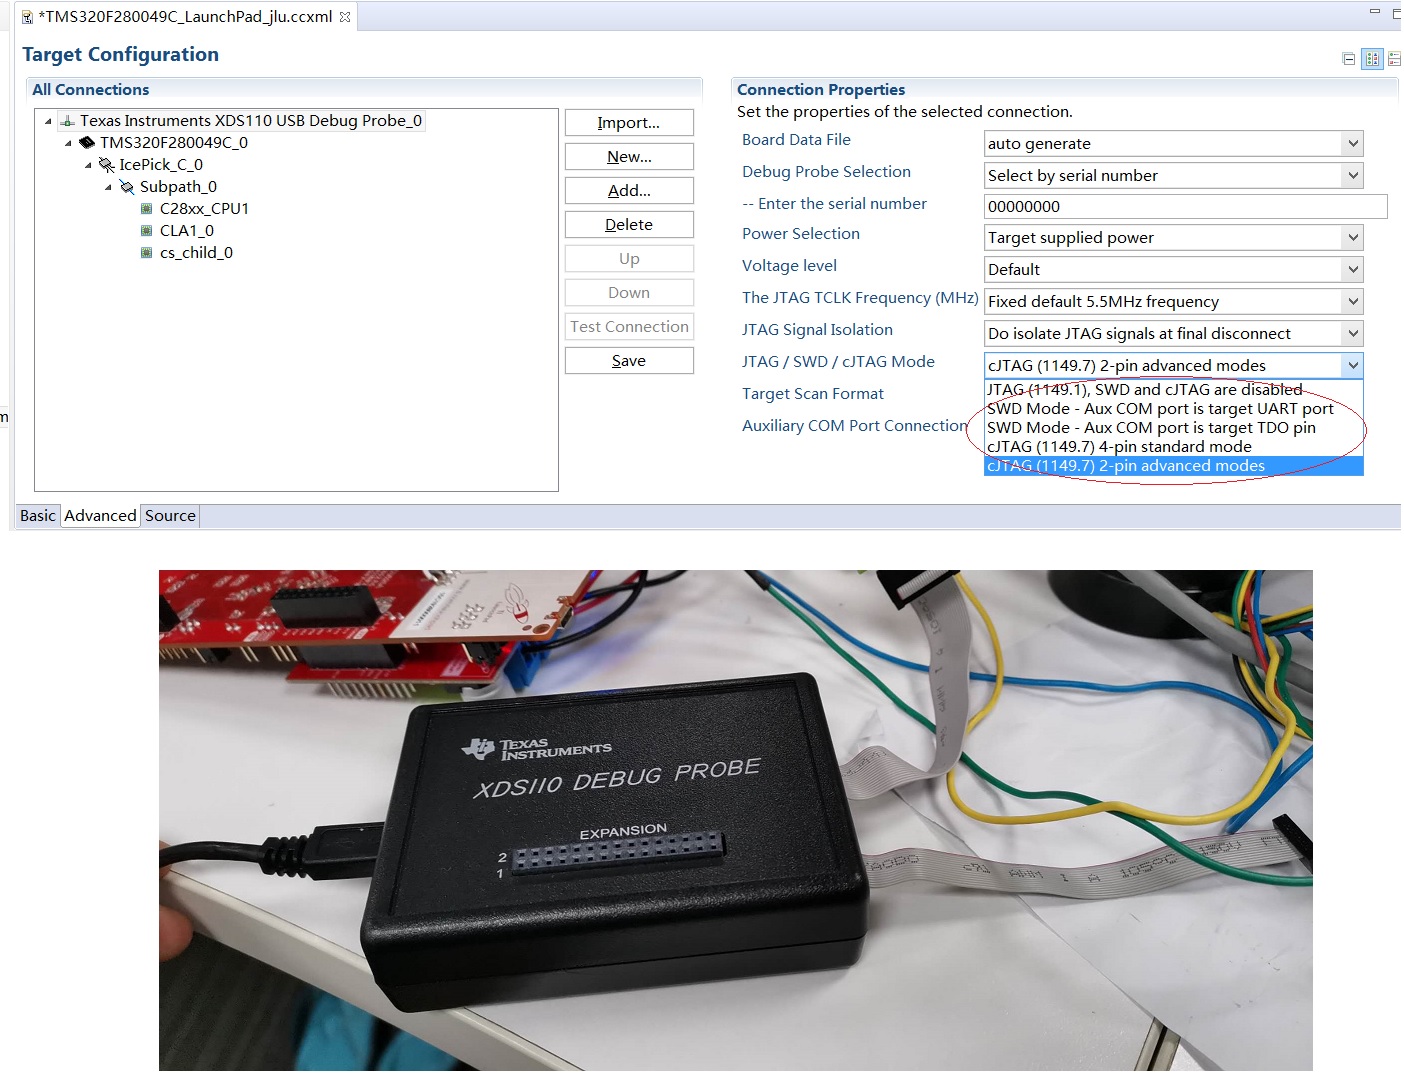Image resolution: width=1404 pixels, height=1080 pixels.
Task: Close the JTAG / SWD / cJTAG Mode dropdown
Action: 1353,366
